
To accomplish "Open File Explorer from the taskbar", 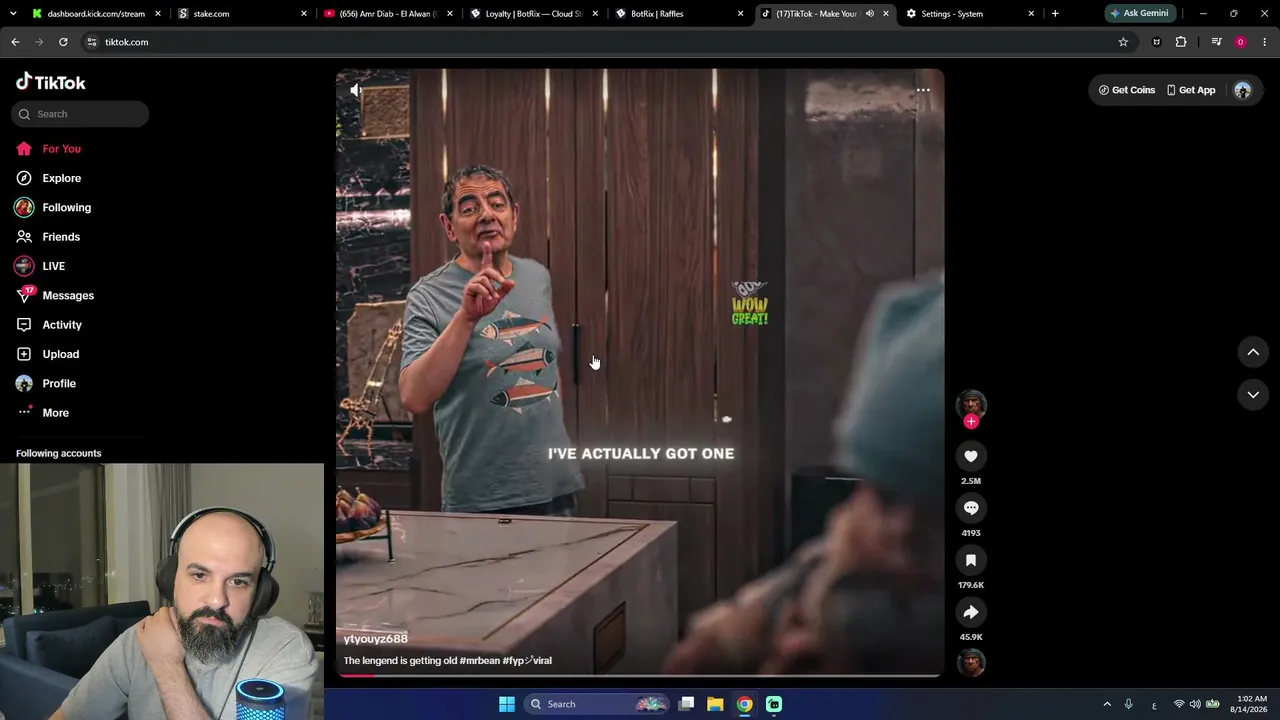I will tap(715, 704).
